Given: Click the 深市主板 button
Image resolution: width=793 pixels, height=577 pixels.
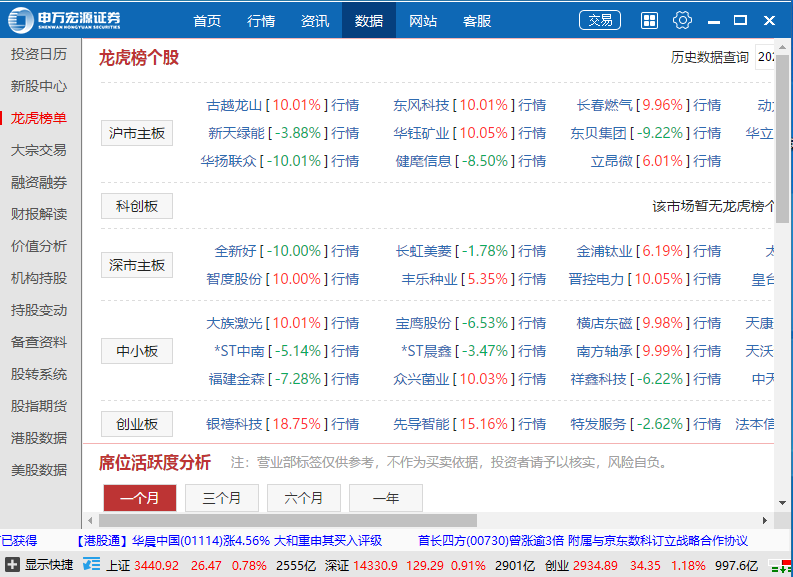Looking at the screenshot, I should point(137,265).
